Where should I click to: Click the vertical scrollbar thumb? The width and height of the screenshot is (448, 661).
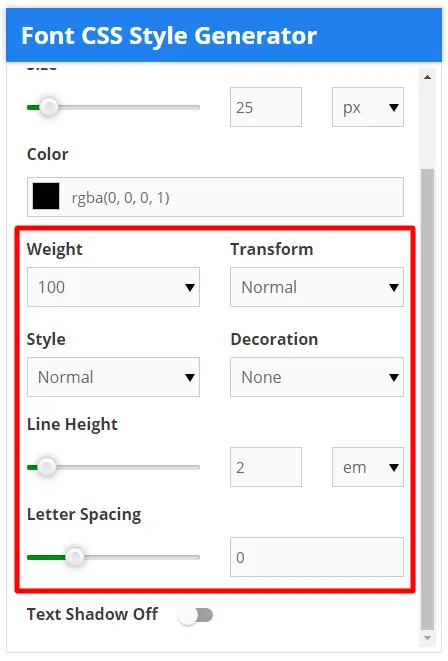[427, 400]
